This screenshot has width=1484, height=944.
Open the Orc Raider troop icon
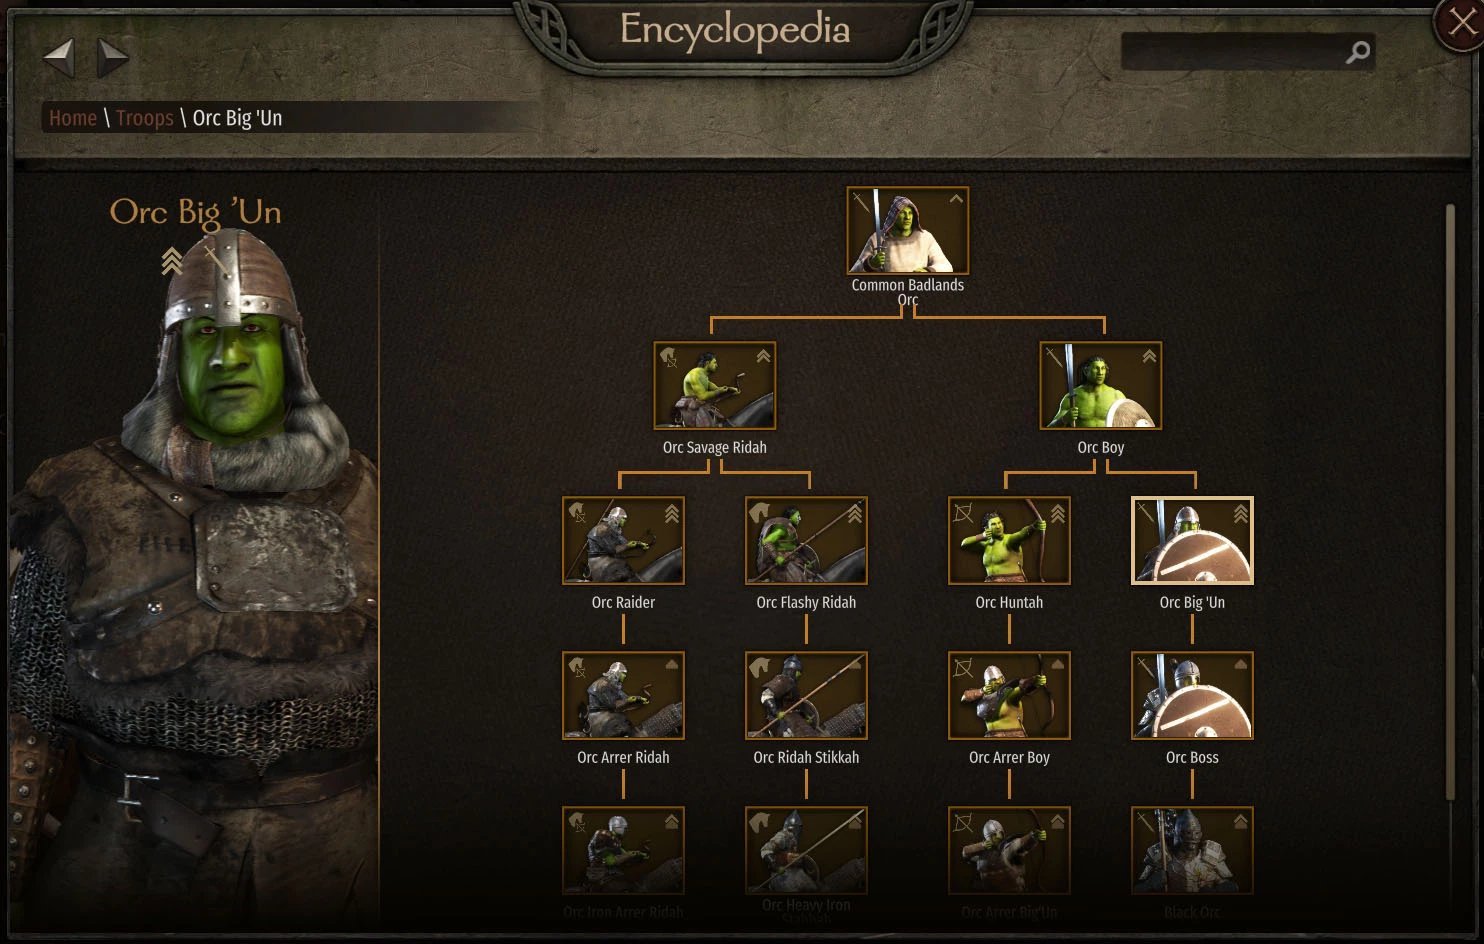click(623, 540)
